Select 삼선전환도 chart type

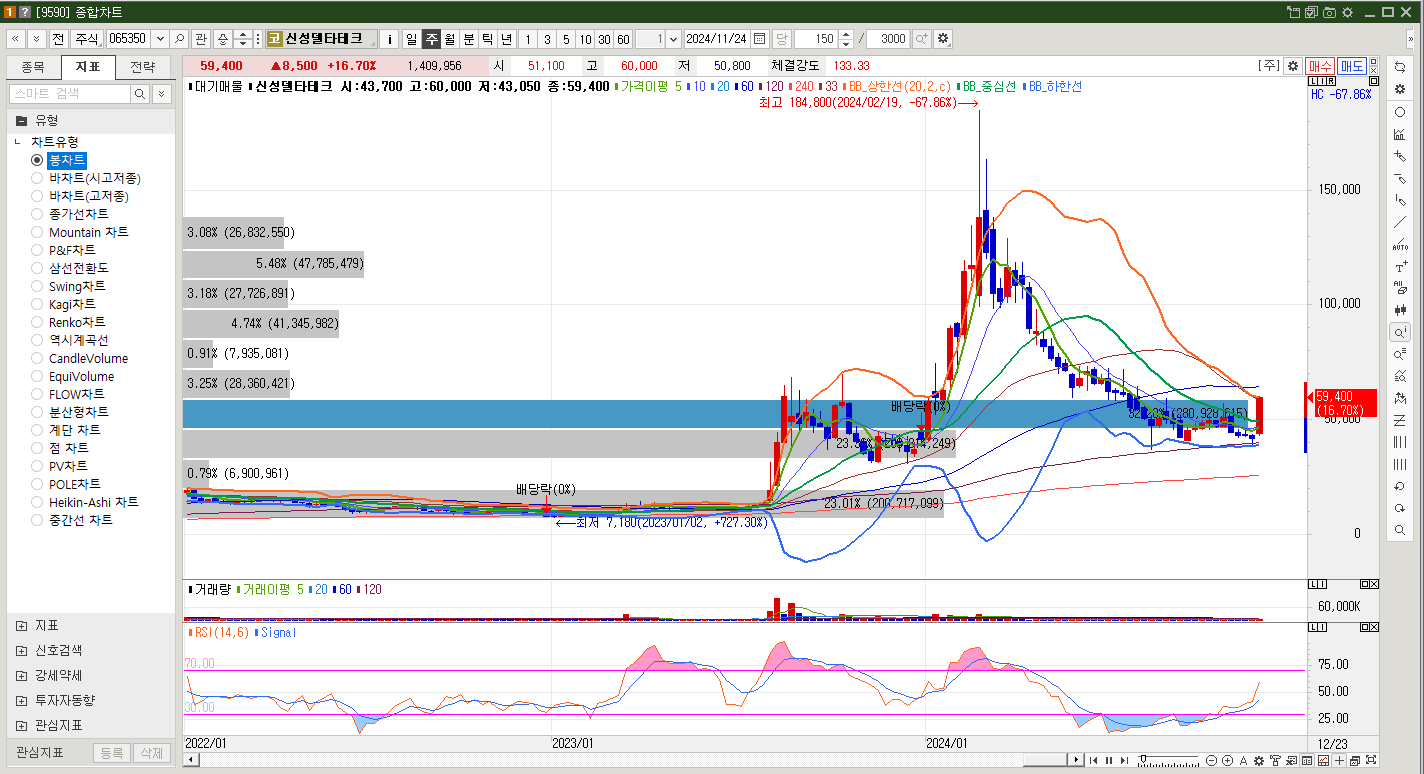point(70,268)
